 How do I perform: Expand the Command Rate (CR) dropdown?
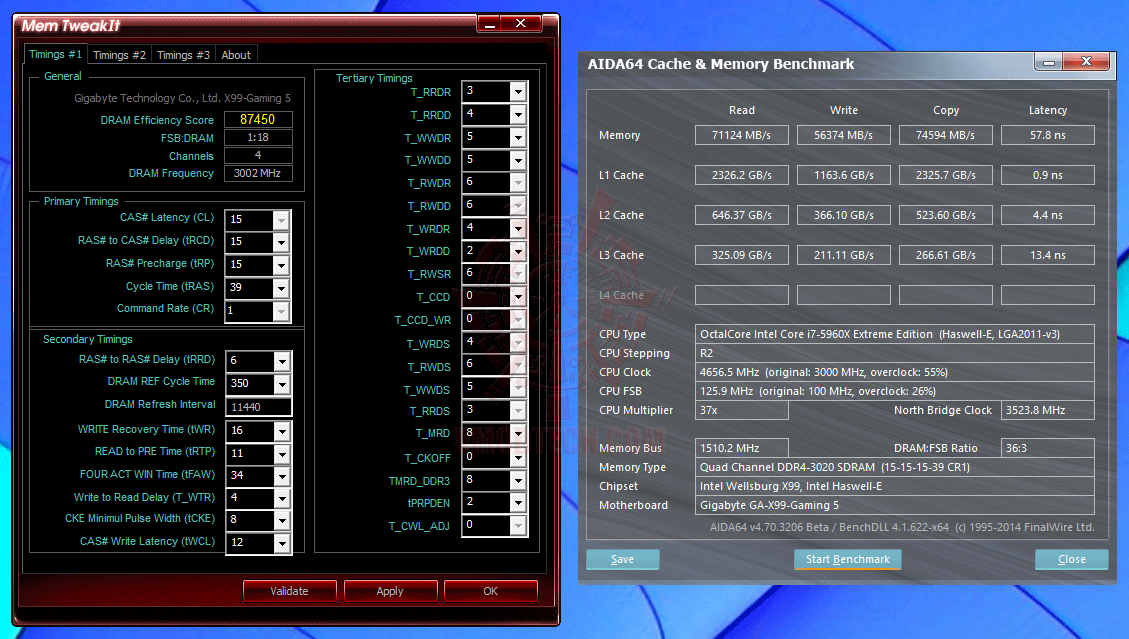(x=282, y=310)
